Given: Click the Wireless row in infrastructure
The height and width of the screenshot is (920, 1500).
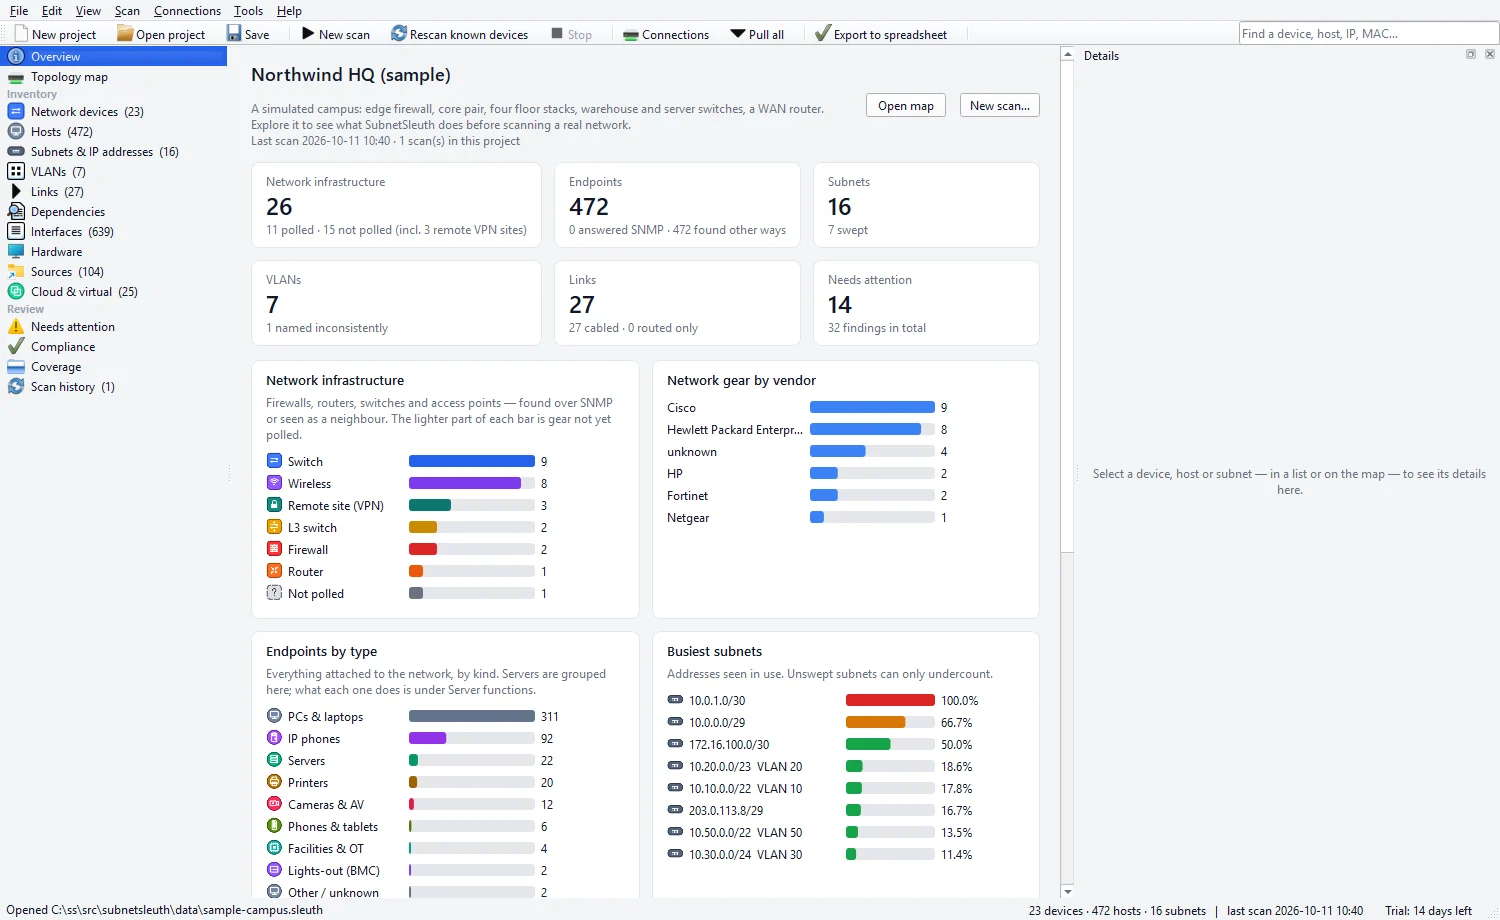Looking at the screenshot, I should (x=408, y=484).
